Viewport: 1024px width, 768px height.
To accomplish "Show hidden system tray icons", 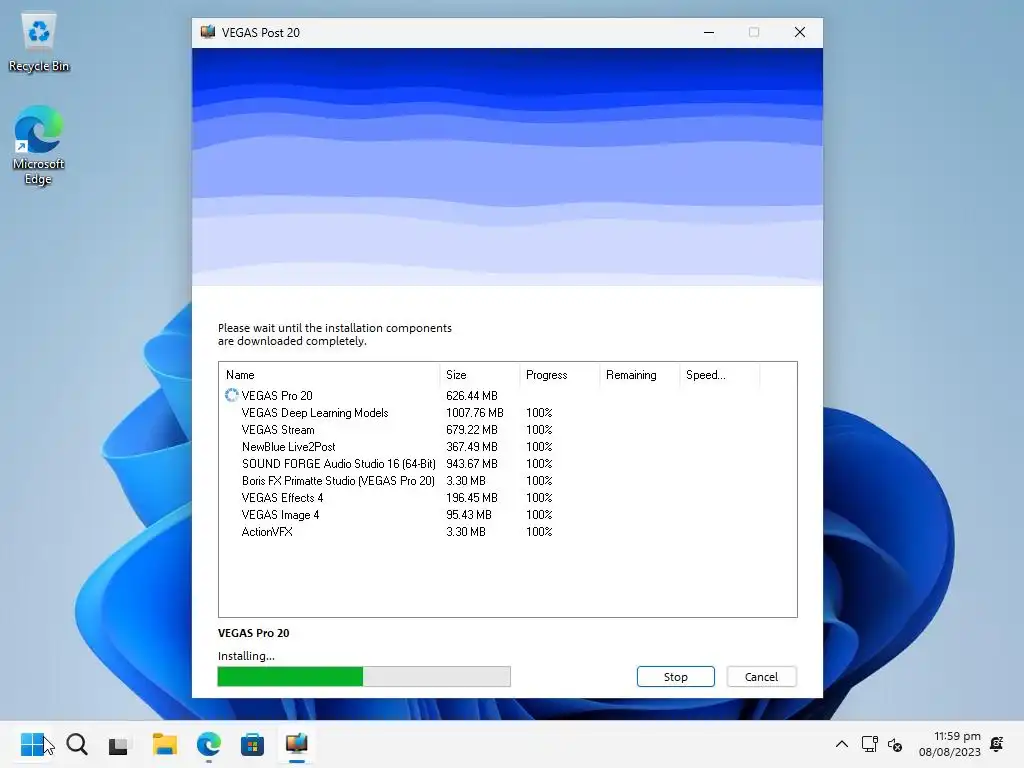I will coord(842,744).
